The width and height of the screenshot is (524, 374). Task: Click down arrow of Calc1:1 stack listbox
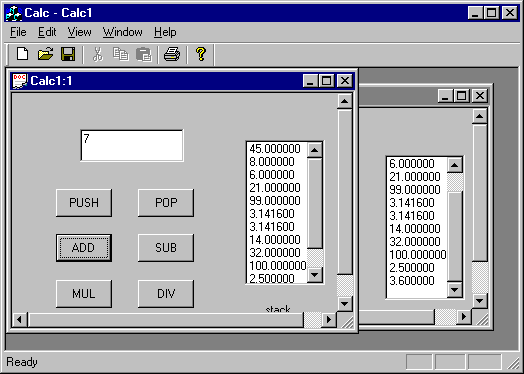click(x=314, y=275)
